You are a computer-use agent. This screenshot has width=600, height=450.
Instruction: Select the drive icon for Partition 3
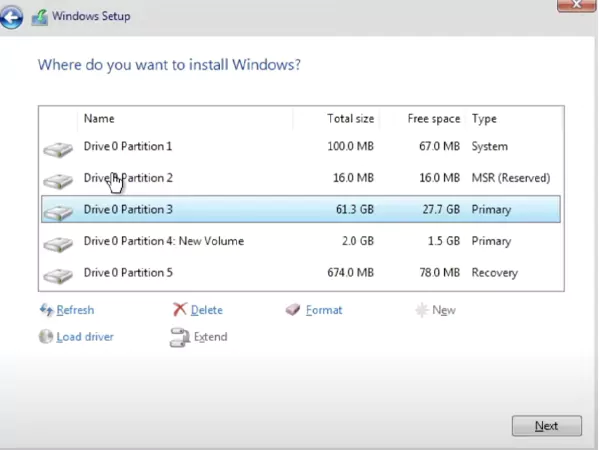58,212
